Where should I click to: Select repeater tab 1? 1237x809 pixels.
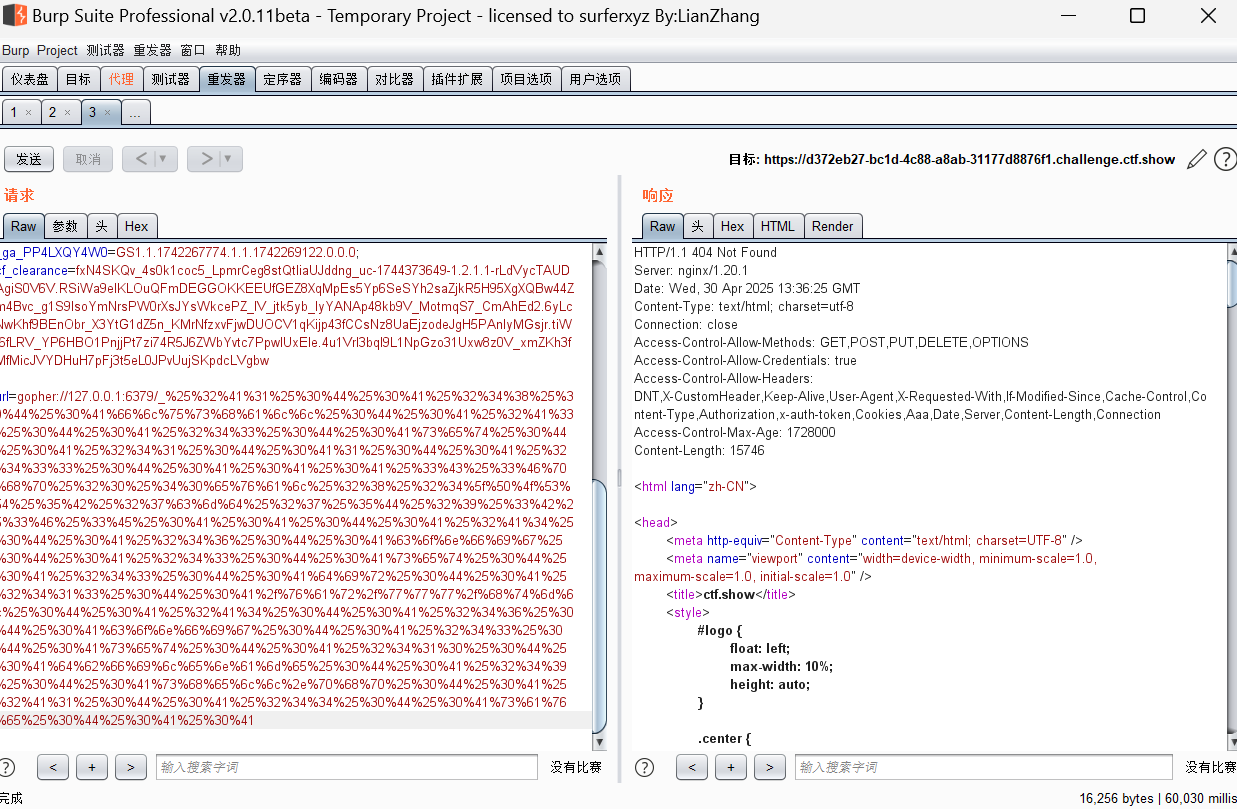coord(14,113)
